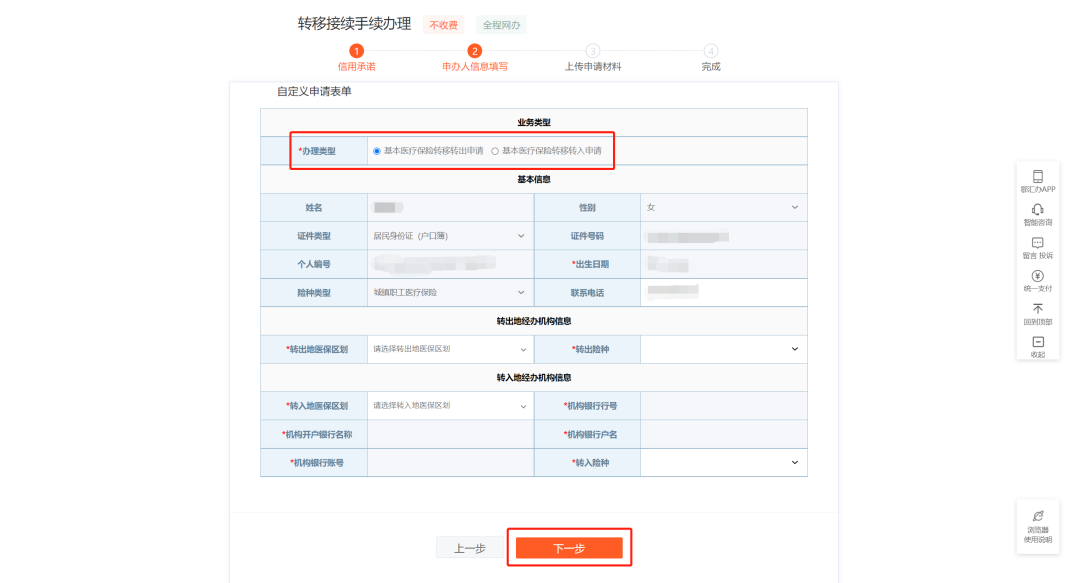Viewport: 1068px width, 583px height.
Task: Click the 机构银行行号 input field
Action: [723, 406]
